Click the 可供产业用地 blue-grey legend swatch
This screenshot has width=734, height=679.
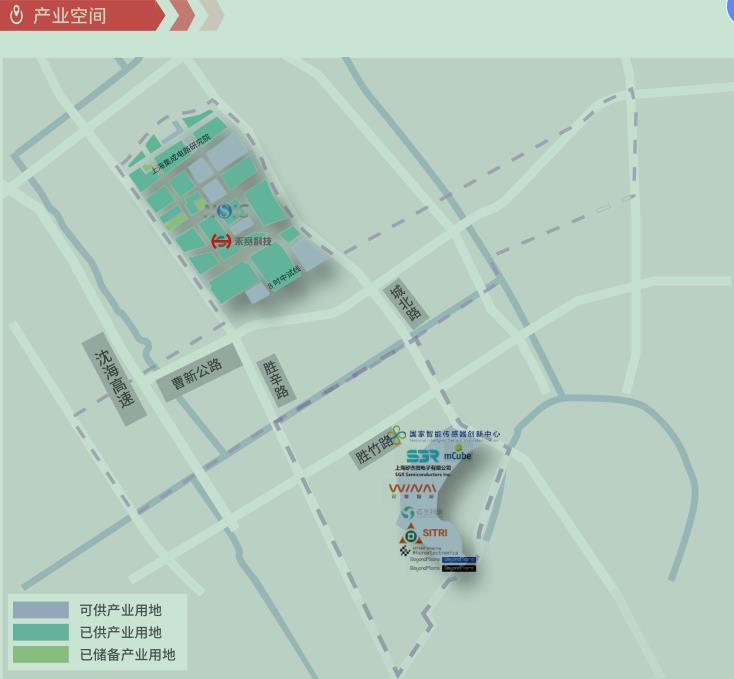[x=40, y=610]
